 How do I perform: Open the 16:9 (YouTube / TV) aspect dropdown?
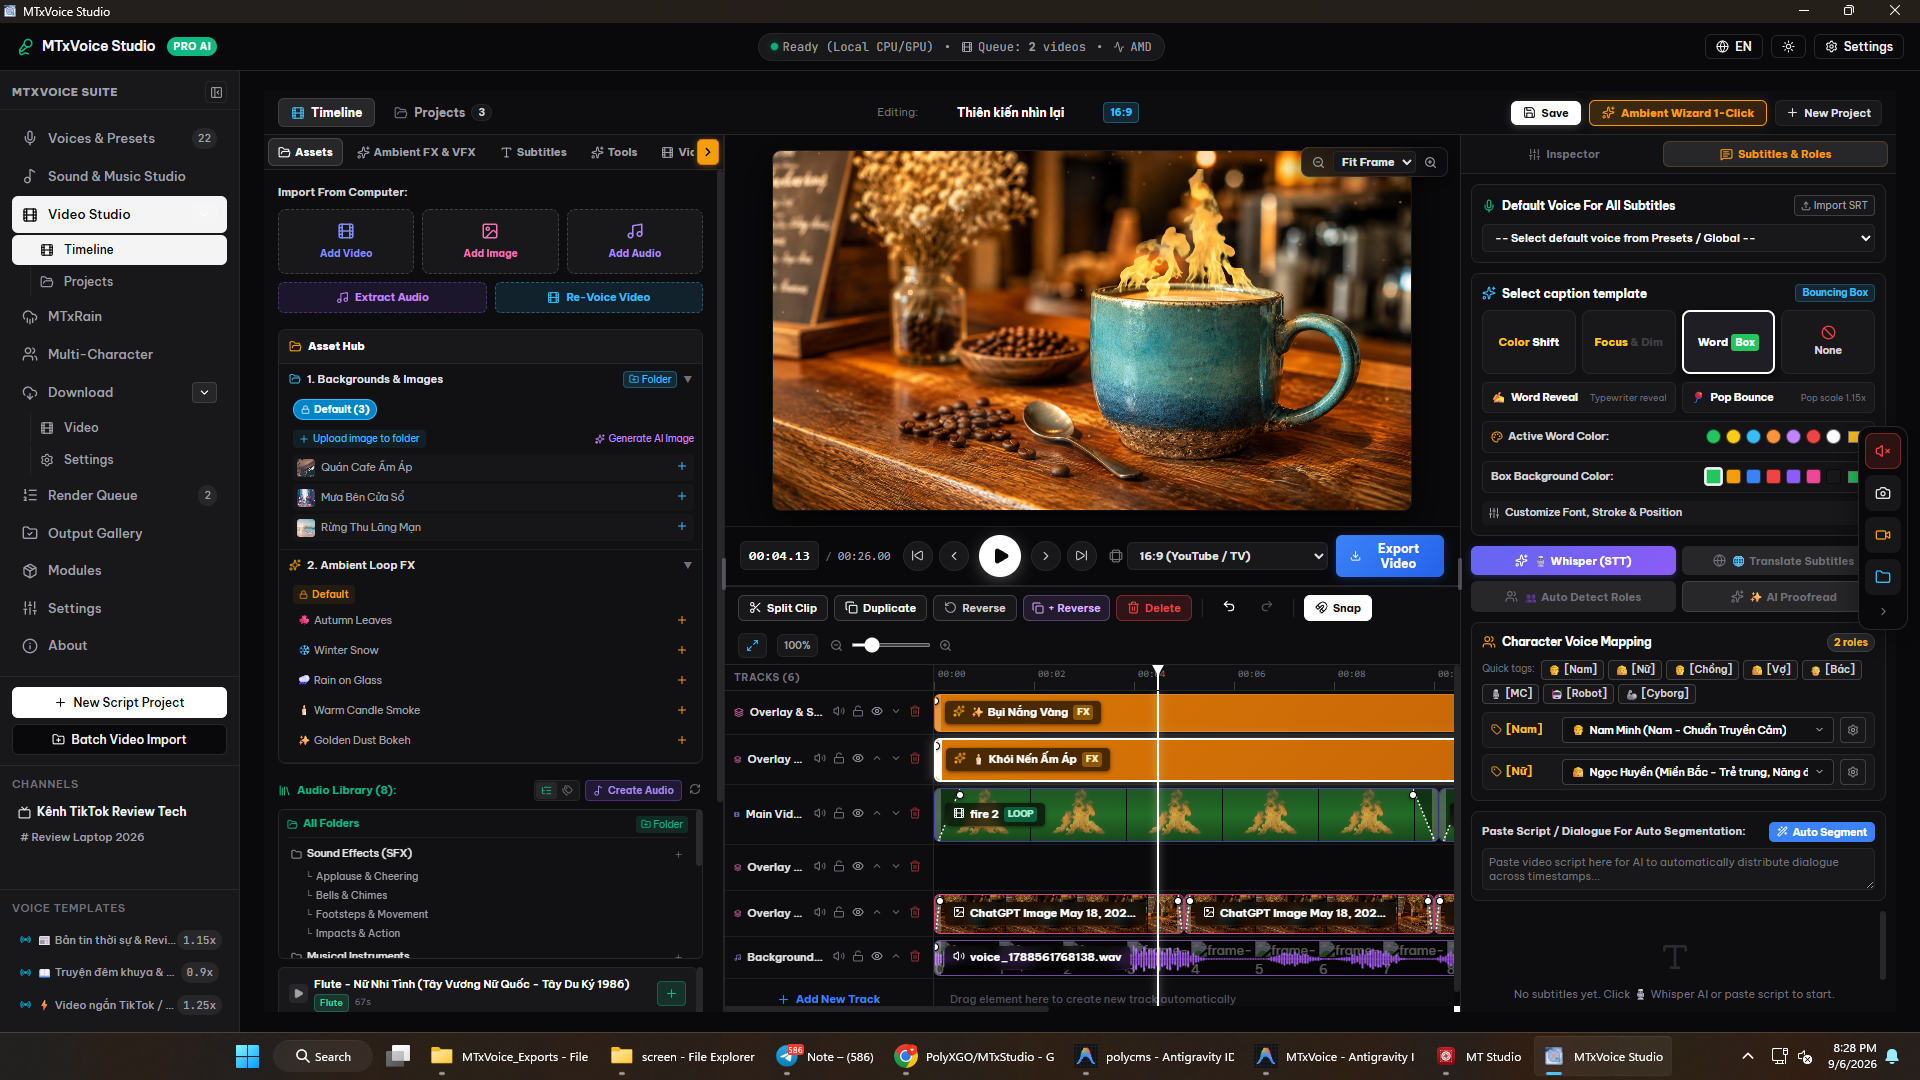tap(1229, 556)
